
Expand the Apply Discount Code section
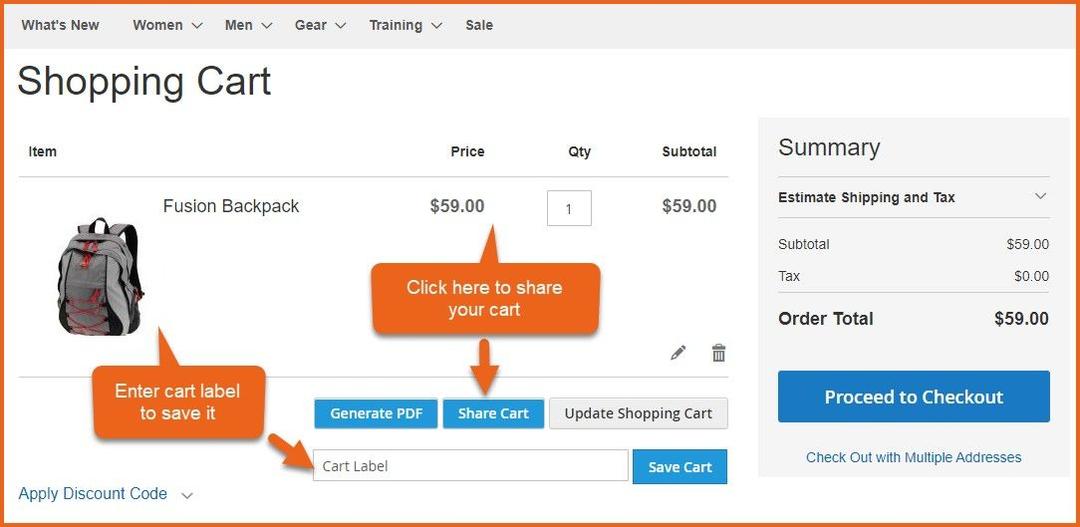pos(105,494)
